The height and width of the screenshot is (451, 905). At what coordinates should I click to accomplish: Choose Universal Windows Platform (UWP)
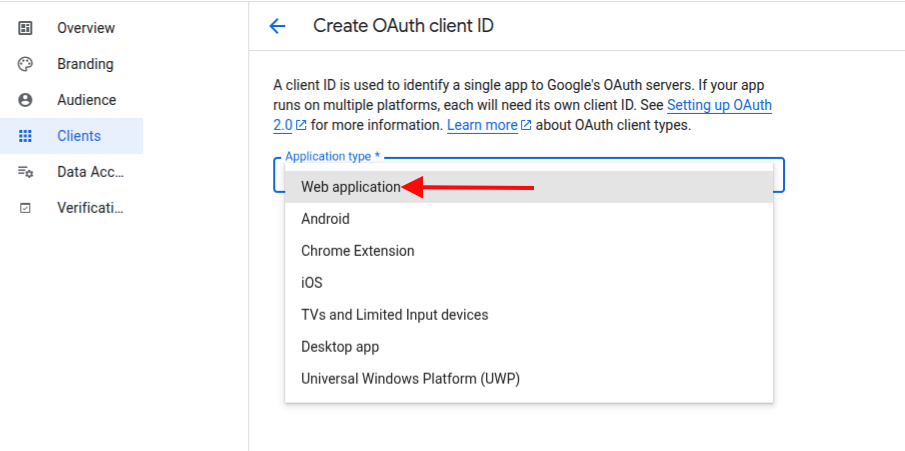[529, 379]
